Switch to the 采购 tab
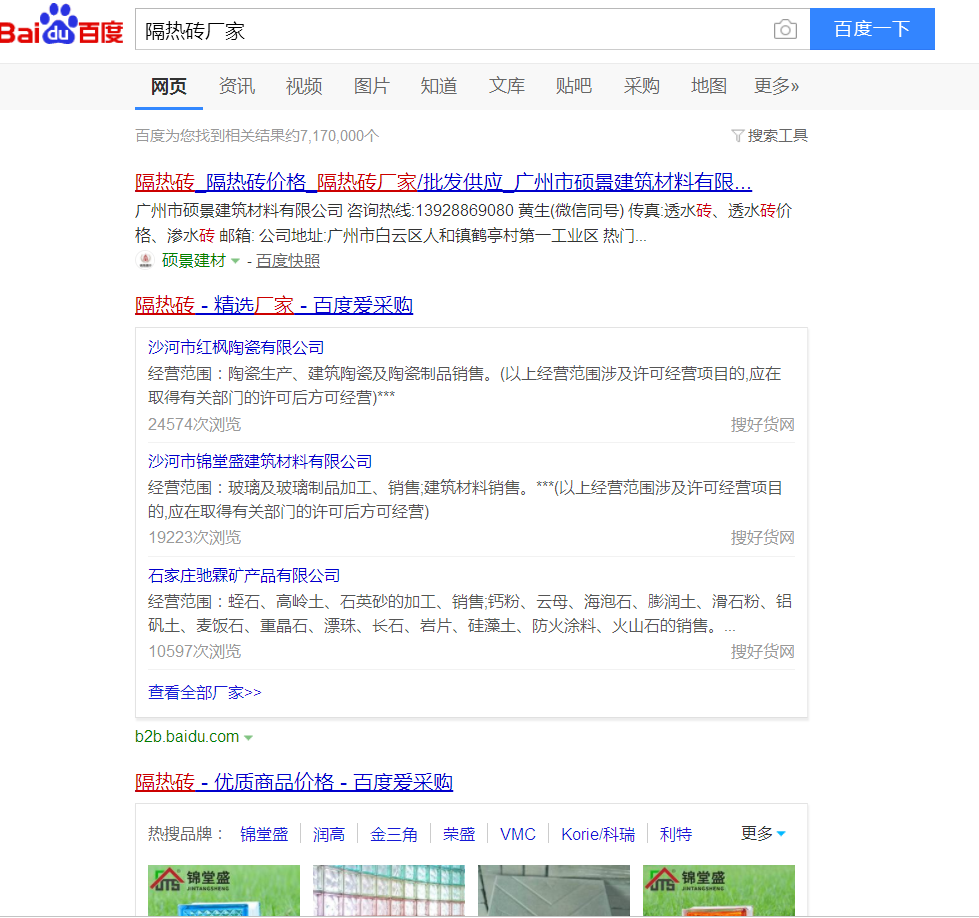 click(641, 86)
